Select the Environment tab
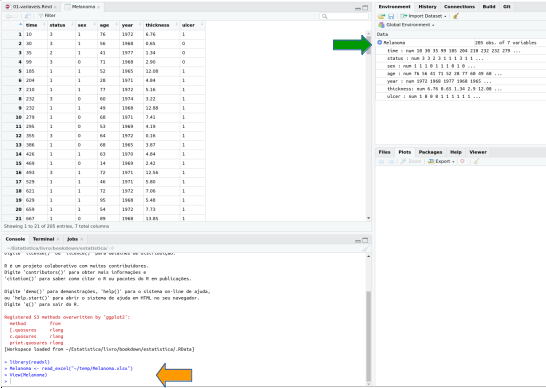Viewport: 546px width, 388px height. pos(395,7)
